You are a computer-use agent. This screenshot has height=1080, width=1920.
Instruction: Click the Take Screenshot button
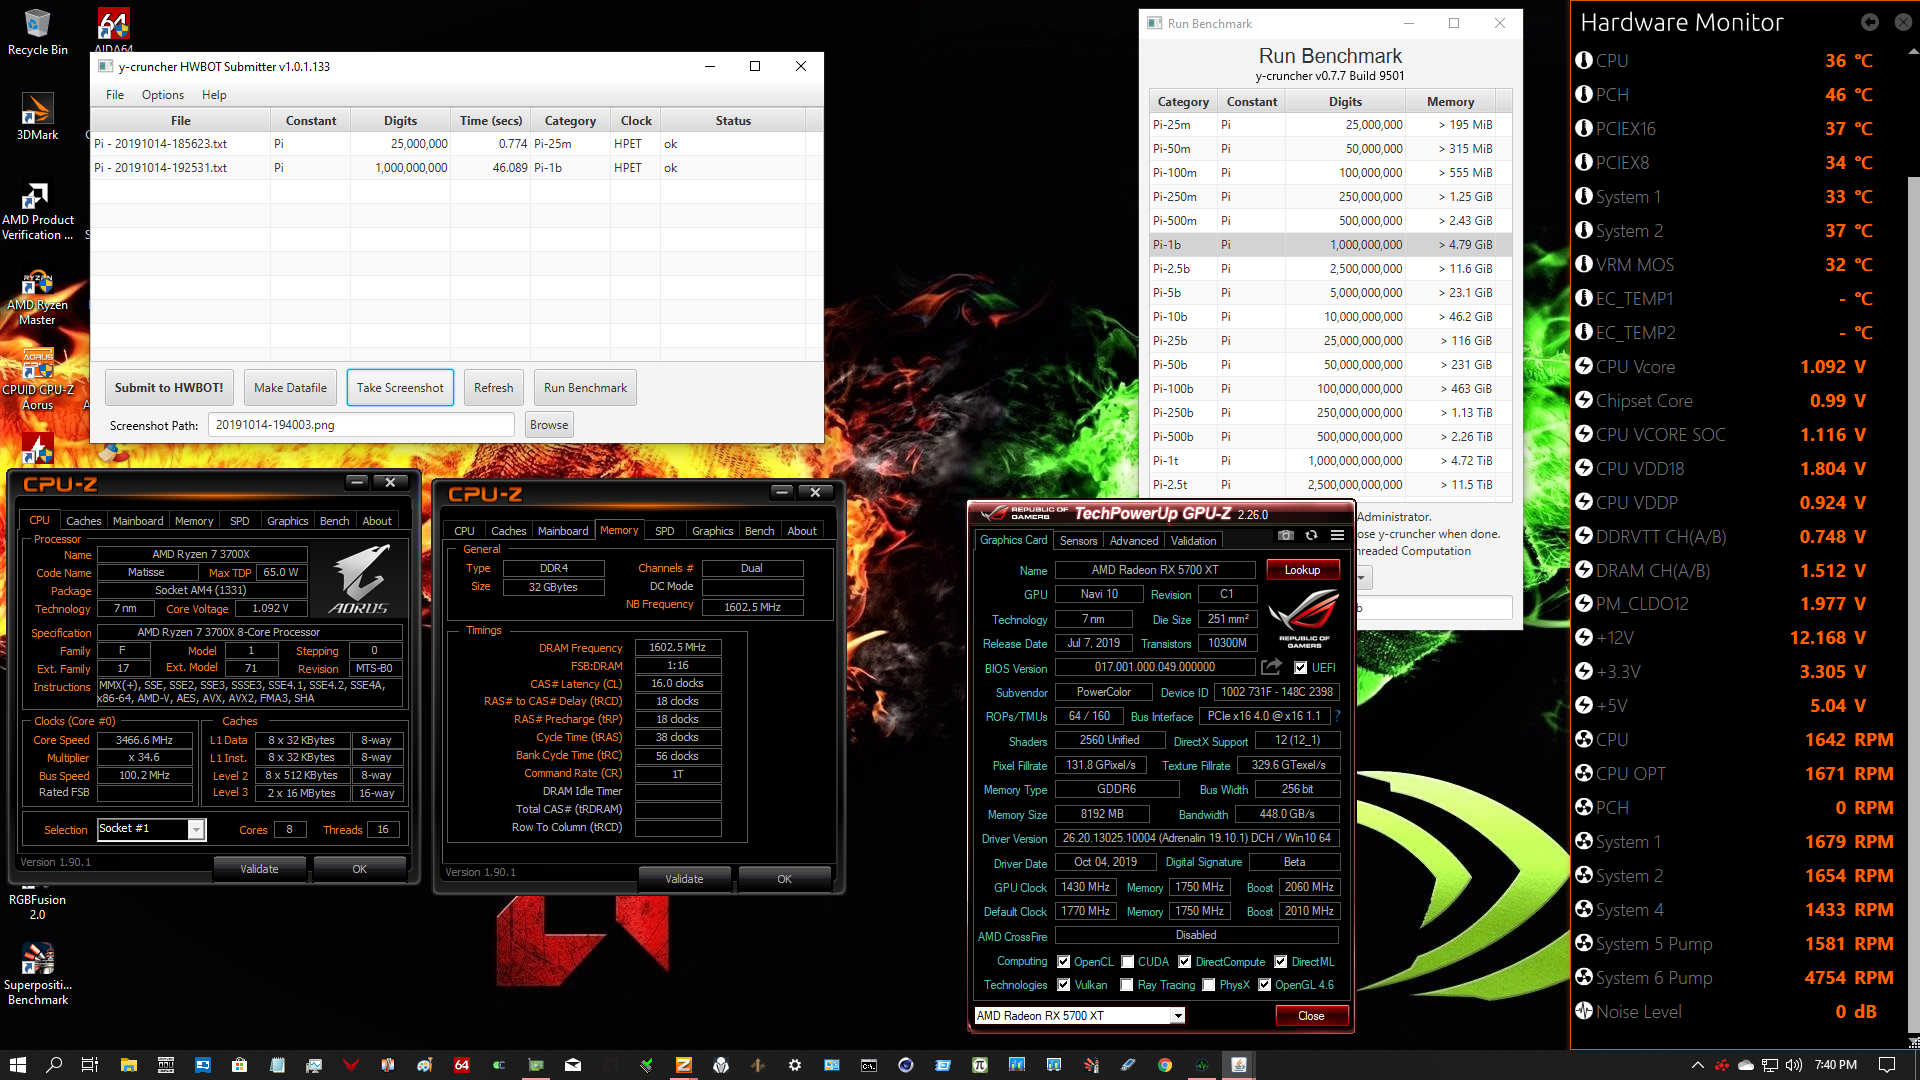coord(400,388)
